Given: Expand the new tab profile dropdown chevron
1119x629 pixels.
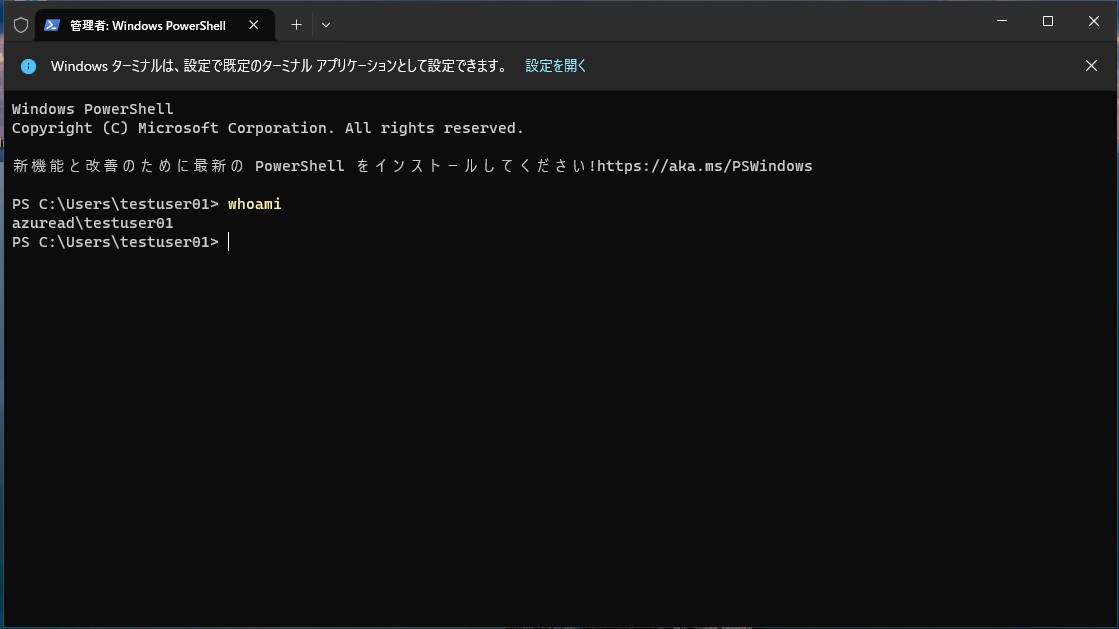Looking at the screenshot, I should tap(326, 25).
